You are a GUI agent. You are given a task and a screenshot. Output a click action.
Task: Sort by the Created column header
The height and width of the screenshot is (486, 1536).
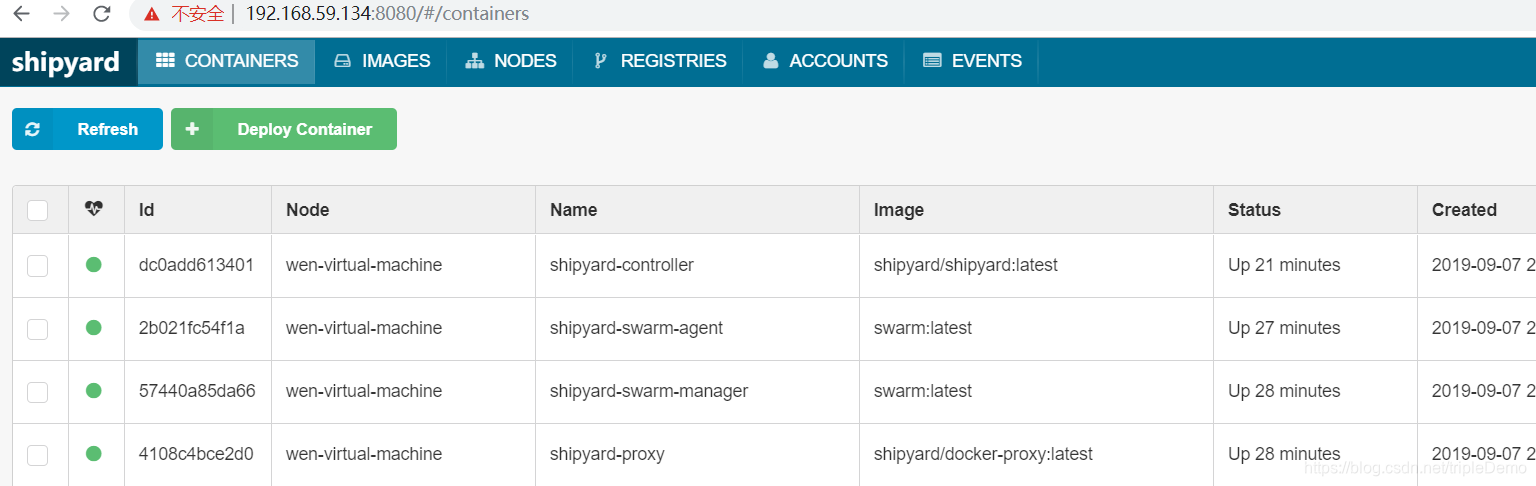(1464, 210)
